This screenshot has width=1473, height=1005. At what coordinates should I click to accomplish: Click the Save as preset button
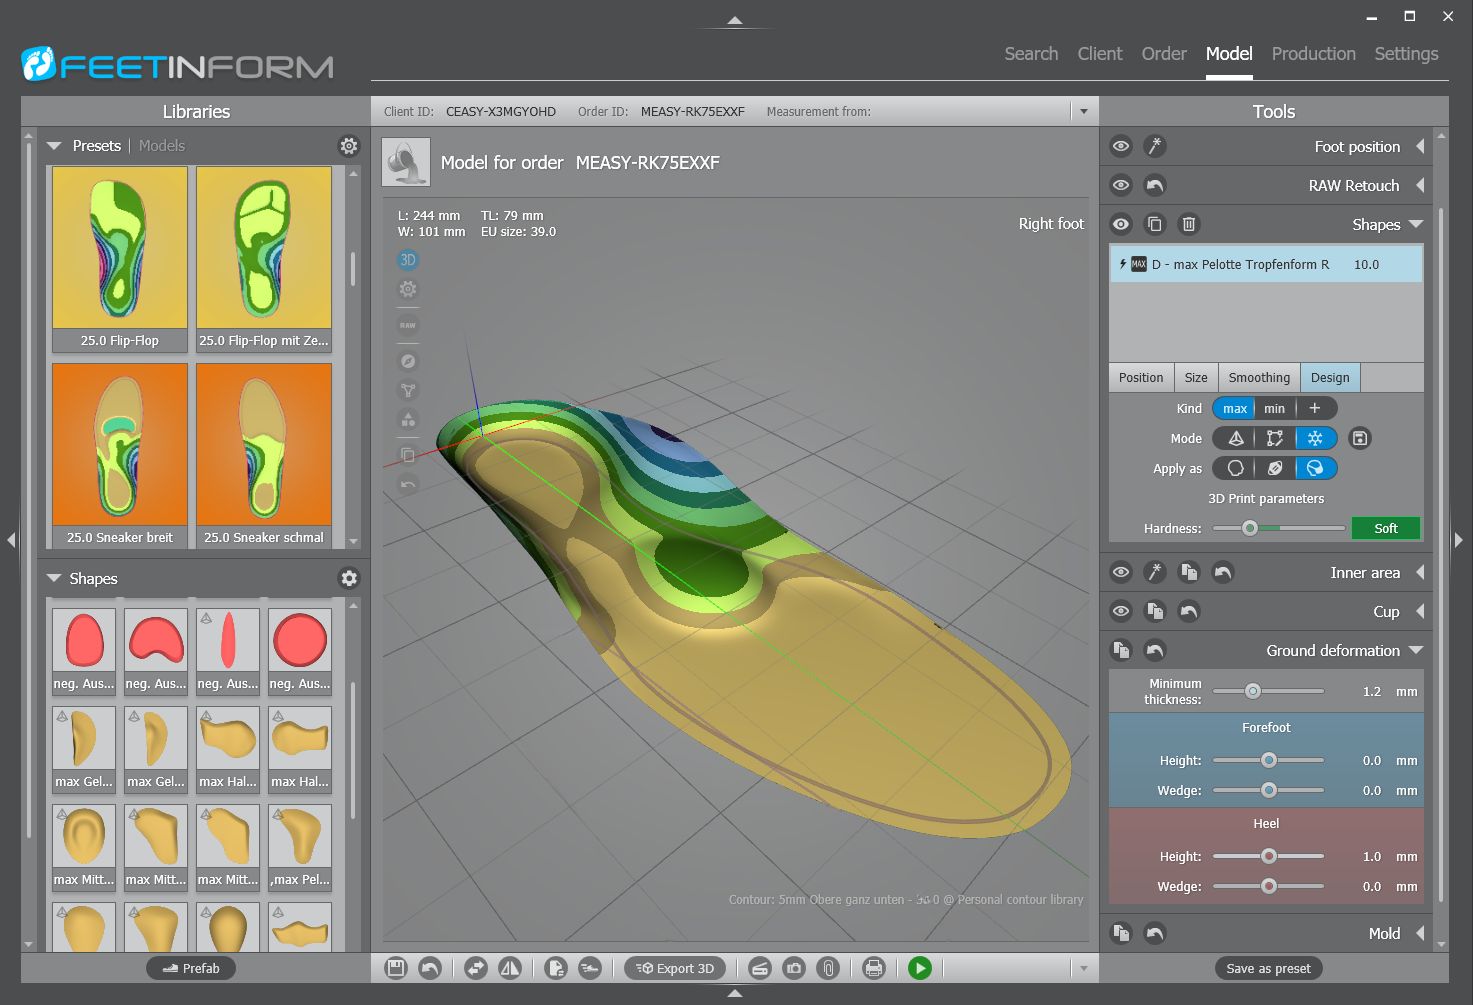coord(1267,968)
